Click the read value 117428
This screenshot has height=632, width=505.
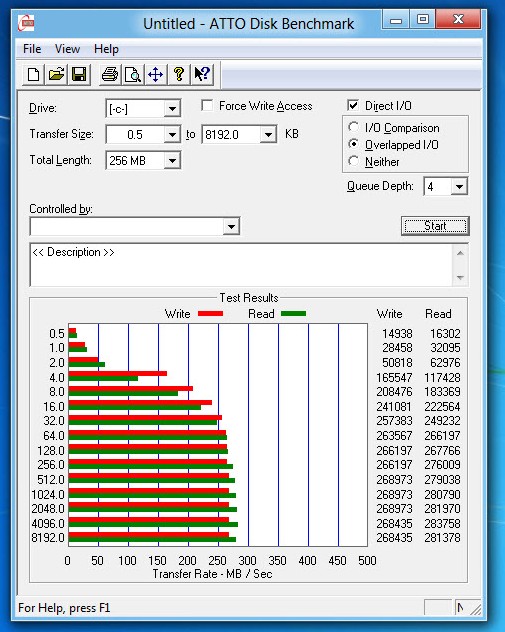pos(442,378)
